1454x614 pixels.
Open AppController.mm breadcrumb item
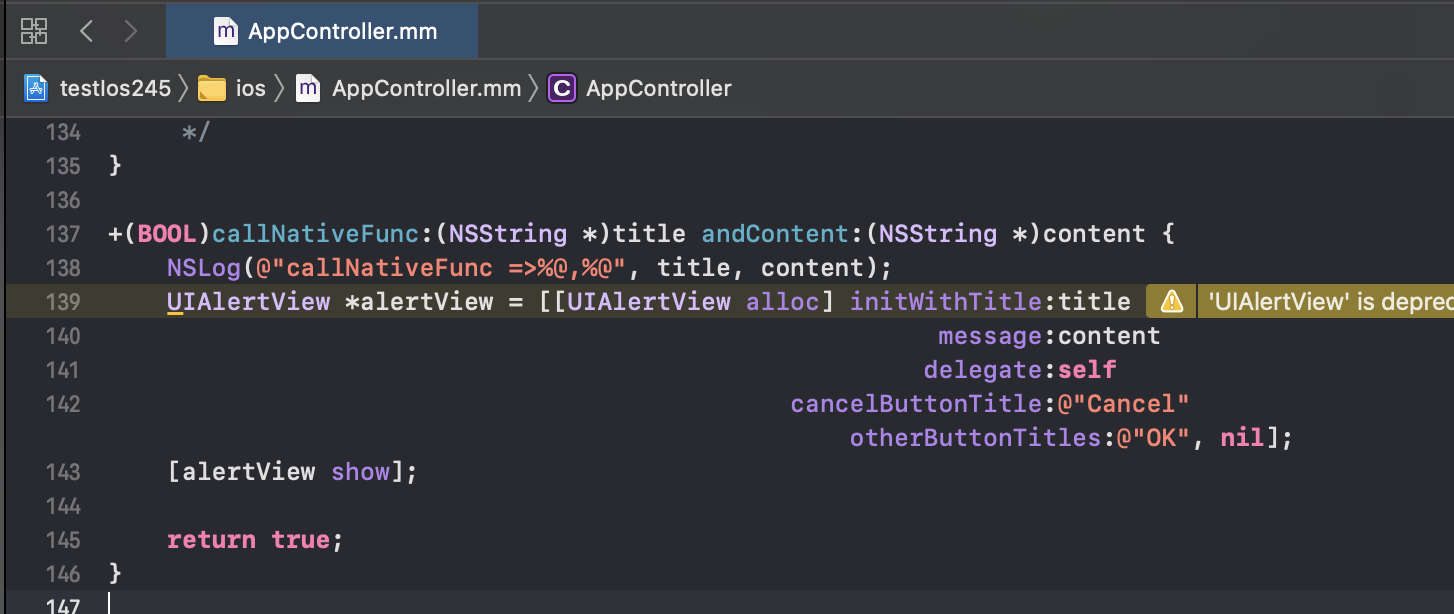tap(426, 89)
